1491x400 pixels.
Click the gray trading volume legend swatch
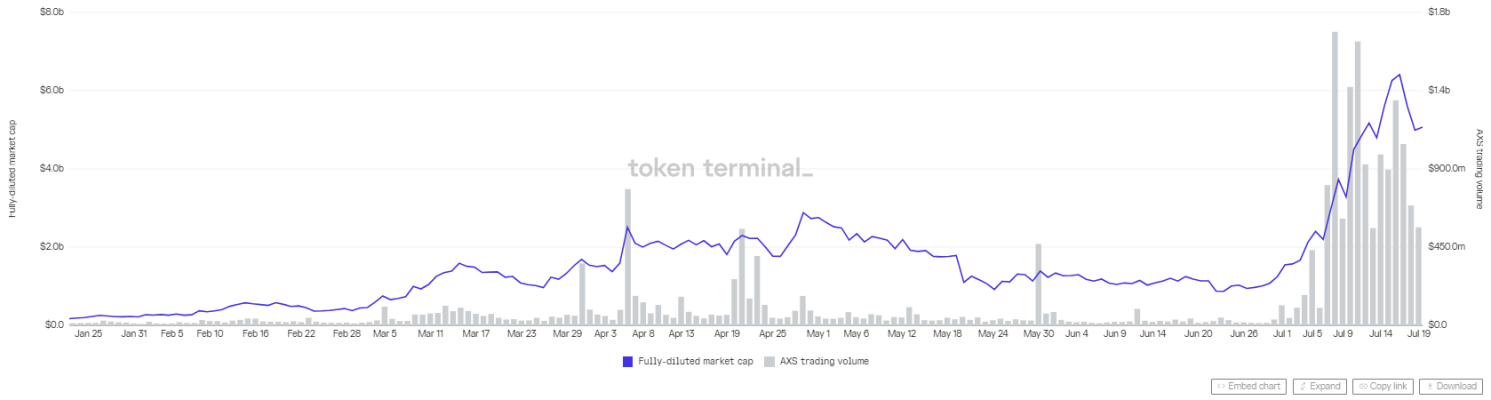point(769,361)
